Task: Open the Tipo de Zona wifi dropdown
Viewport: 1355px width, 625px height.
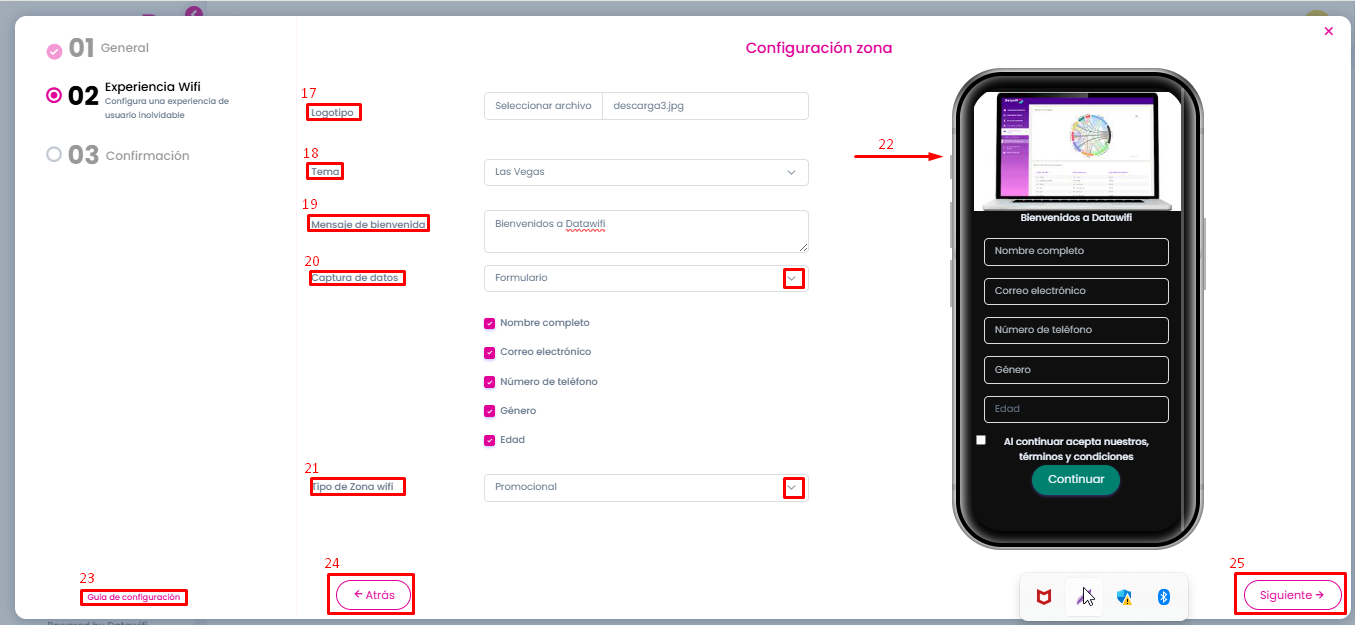Action: pyautogui.click(x=646, y=487)
